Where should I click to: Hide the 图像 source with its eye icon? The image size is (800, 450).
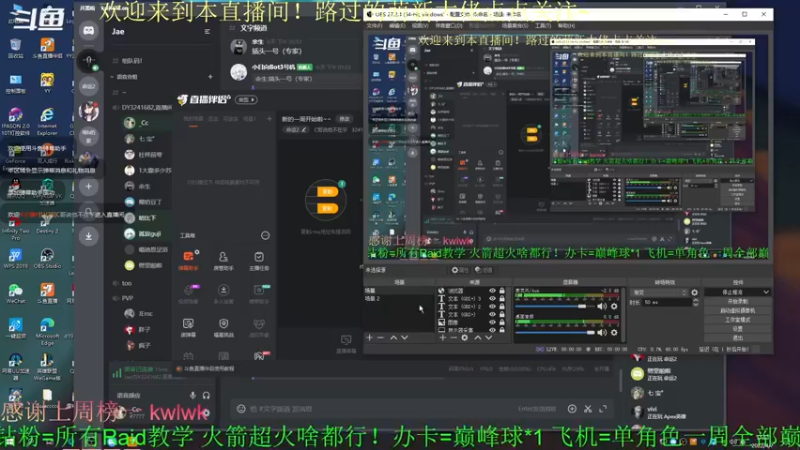[x=492, y=322]
